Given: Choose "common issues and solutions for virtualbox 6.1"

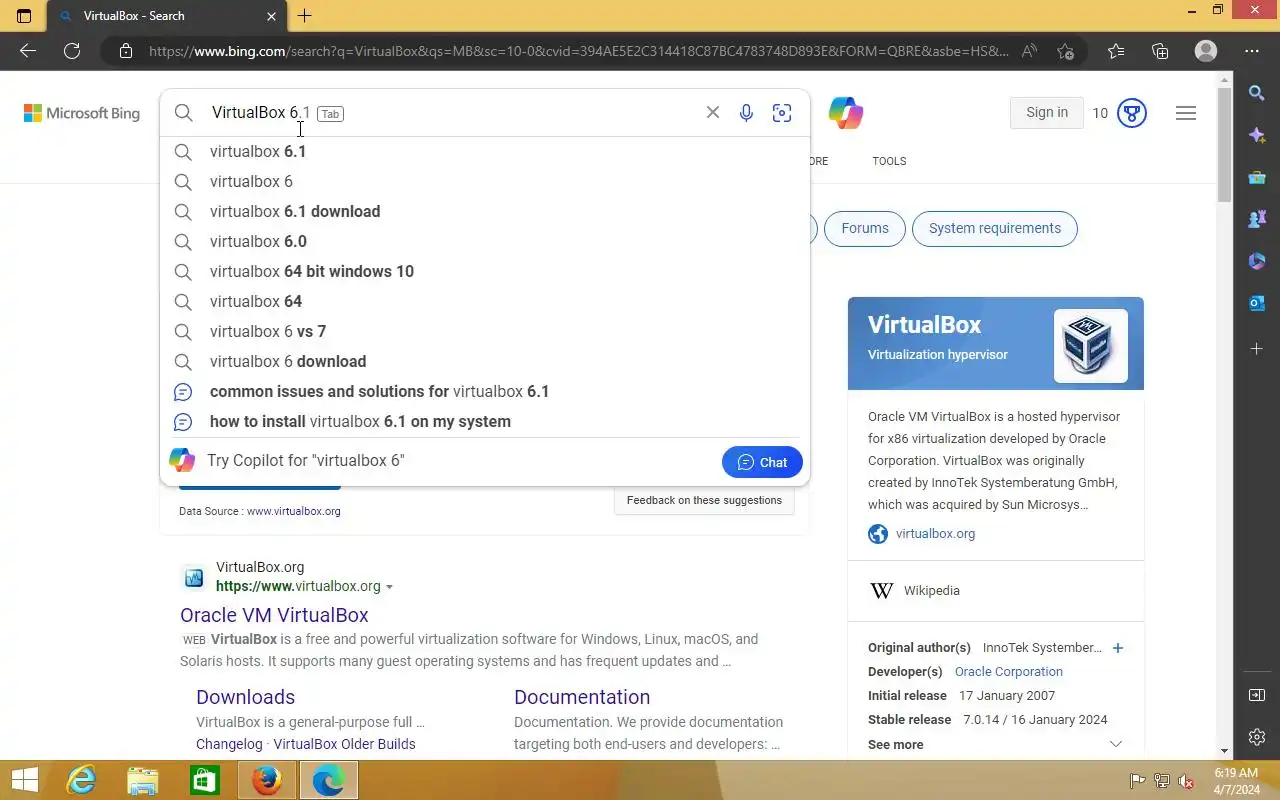Looking at the screenshot, I should tap(484, 391).
